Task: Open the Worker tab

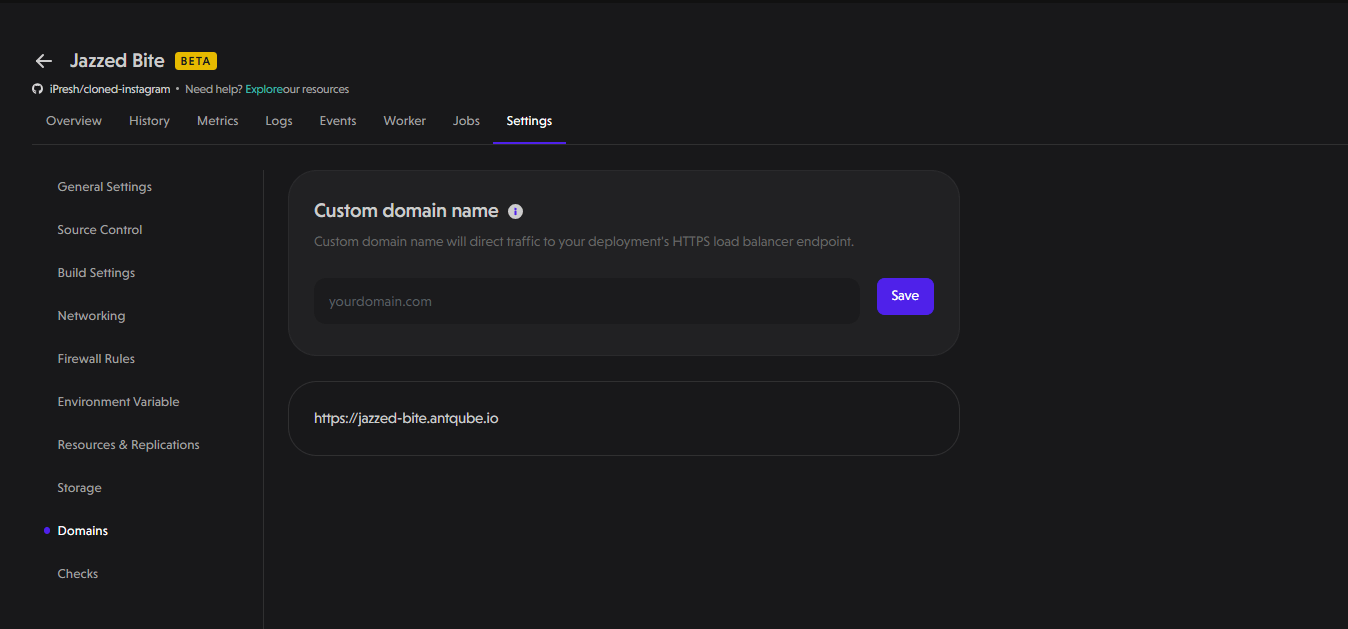Action: pyautogui.click(x=405, y=121)
